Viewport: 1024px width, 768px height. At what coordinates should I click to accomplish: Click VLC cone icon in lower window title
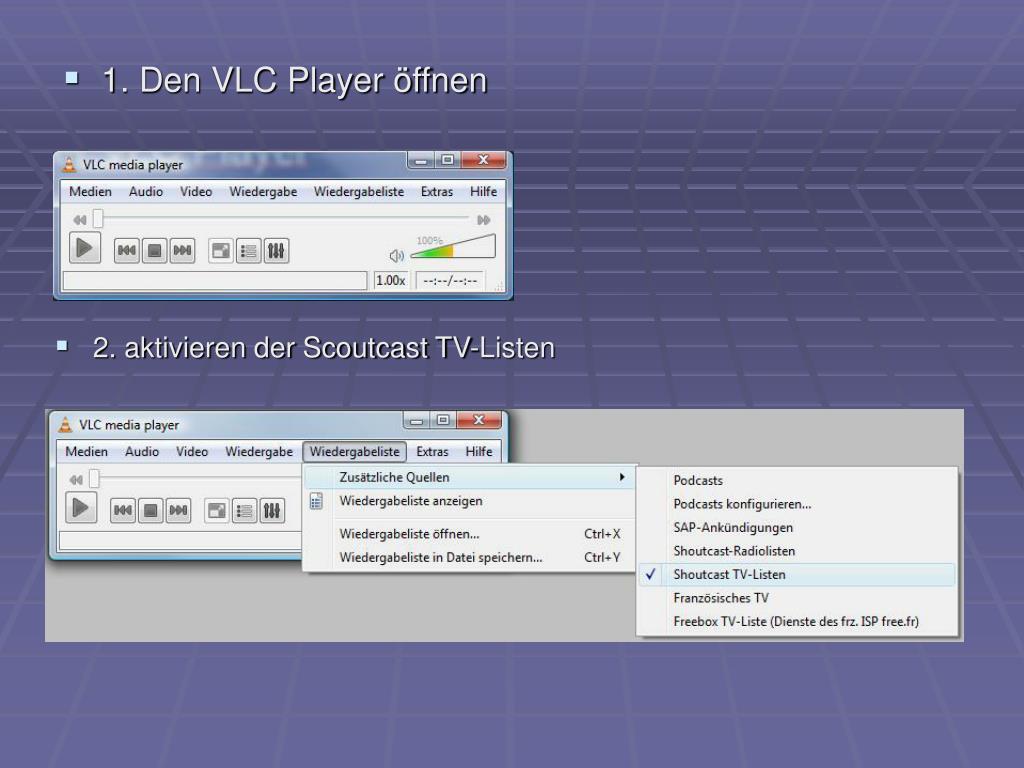pyautogui.click(x=65, y=424)
